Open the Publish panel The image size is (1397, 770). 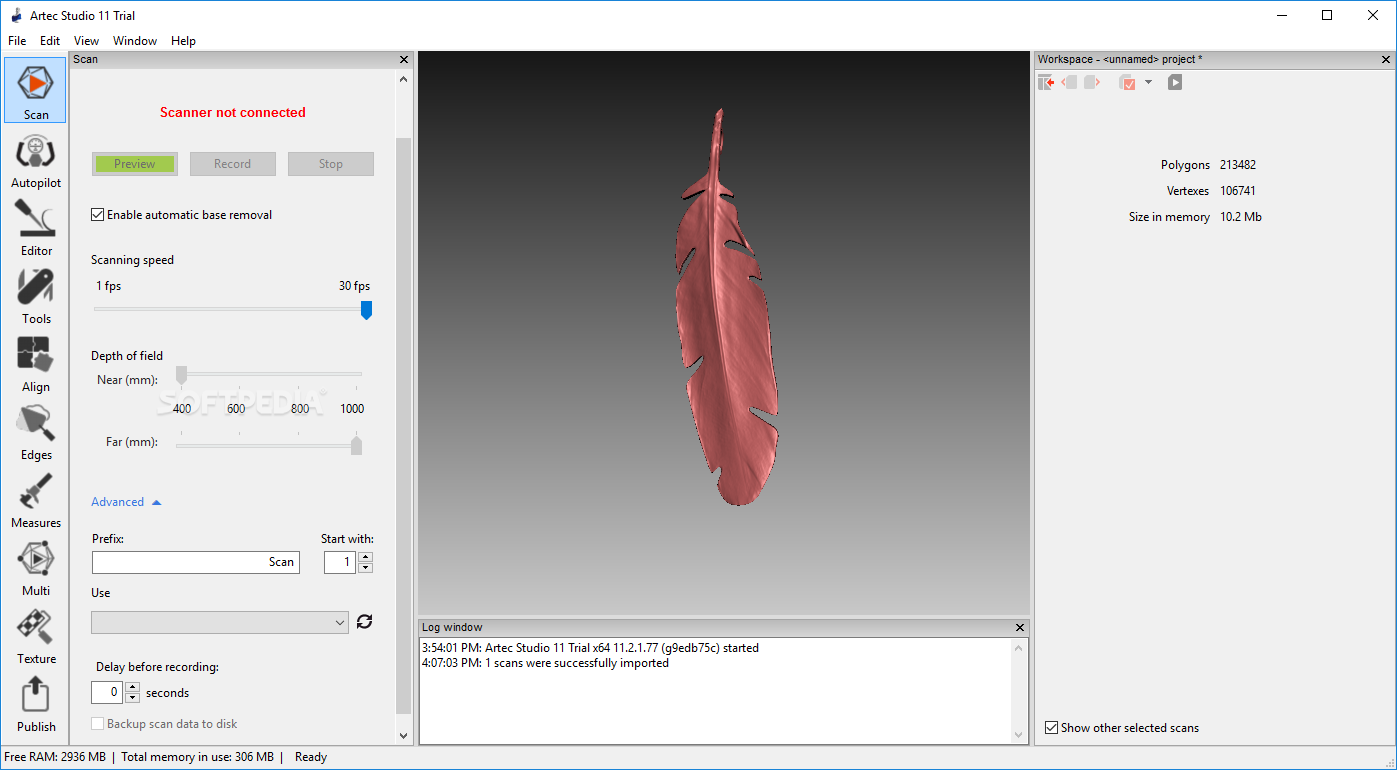pos(36,702)
